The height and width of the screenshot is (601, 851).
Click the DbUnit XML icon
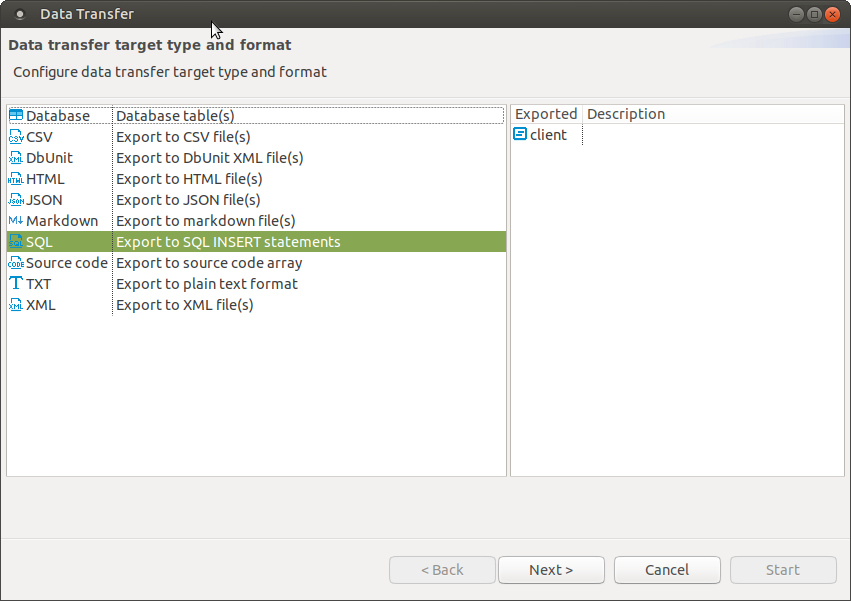[x=16, y=158]
